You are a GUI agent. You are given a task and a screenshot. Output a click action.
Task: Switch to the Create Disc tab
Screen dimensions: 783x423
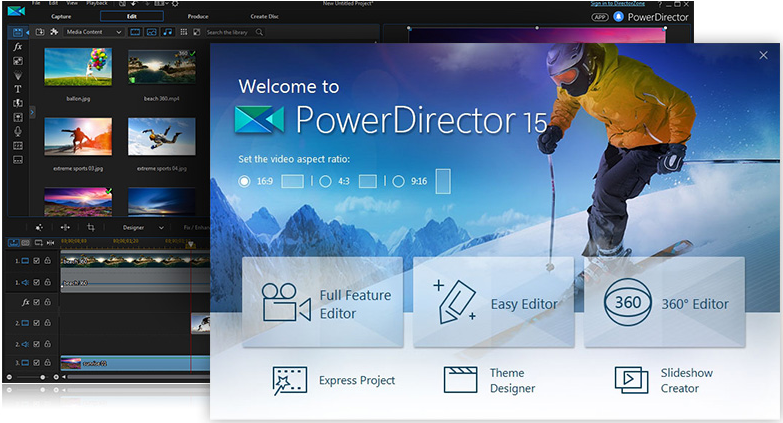pos(264,16)
